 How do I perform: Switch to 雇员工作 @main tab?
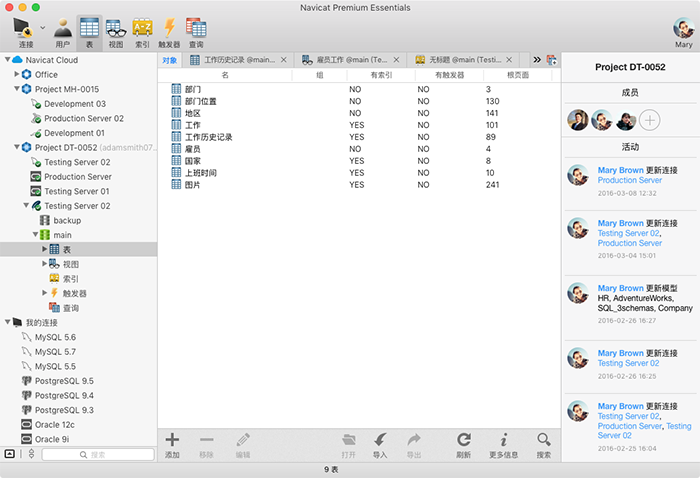(x=352, y=60)
